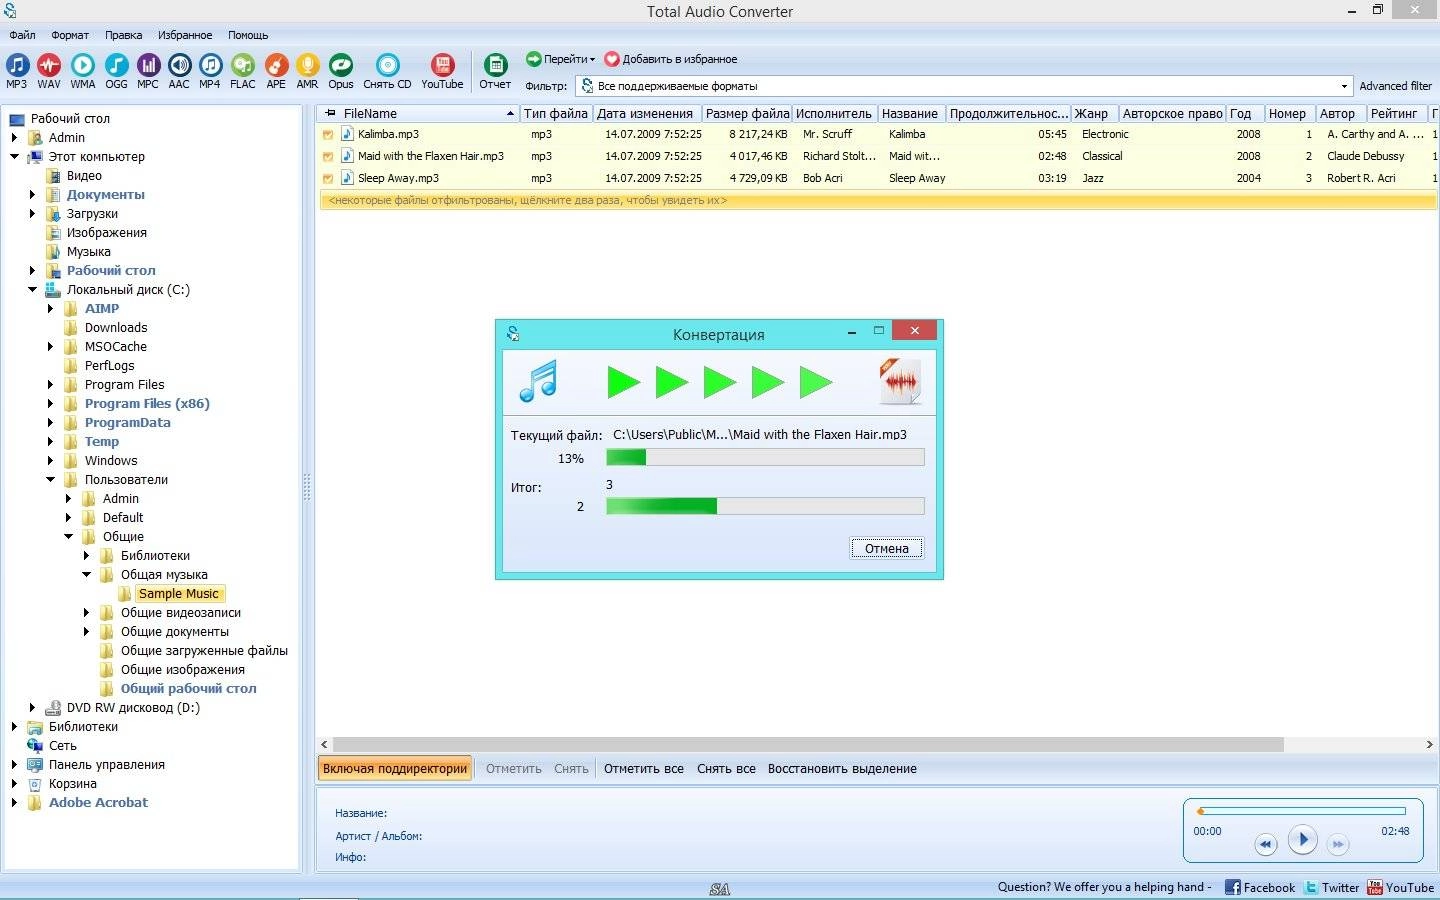Select OGG output format
The image size is (1440, 900).
pos(116,71)
